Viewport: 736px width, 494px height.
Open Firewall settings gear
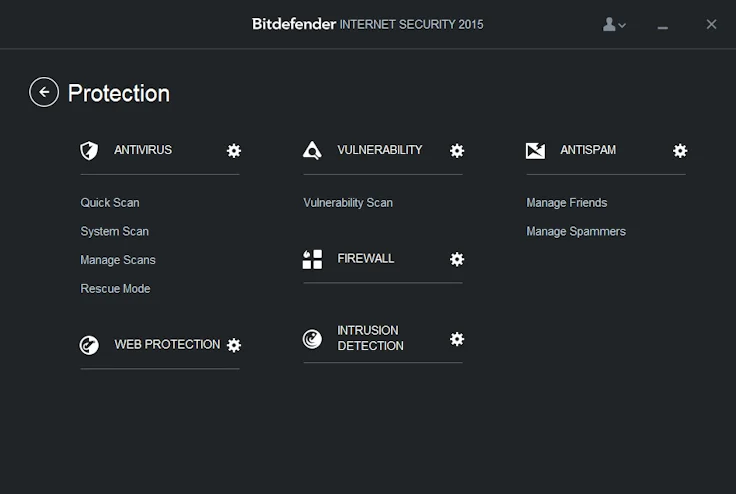coord(457,259)
